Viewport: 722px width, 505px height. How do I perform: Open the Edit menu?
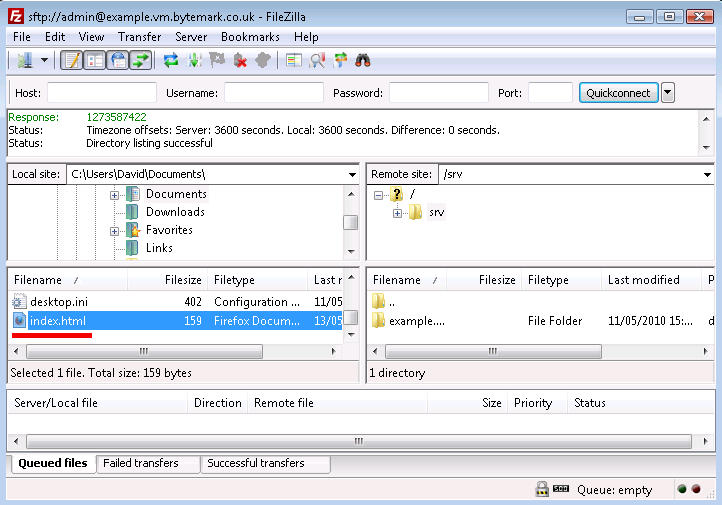(55, 37)
